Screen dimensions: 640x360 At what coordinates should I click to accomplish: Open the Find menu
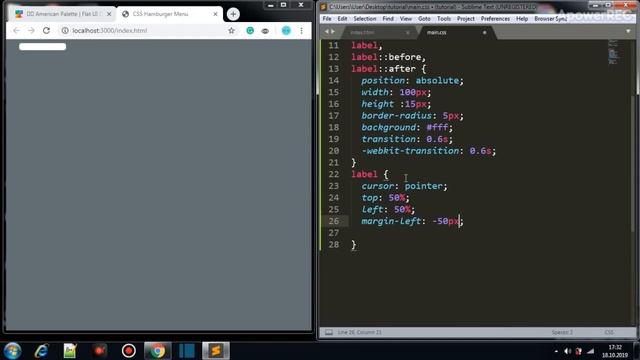388,19
